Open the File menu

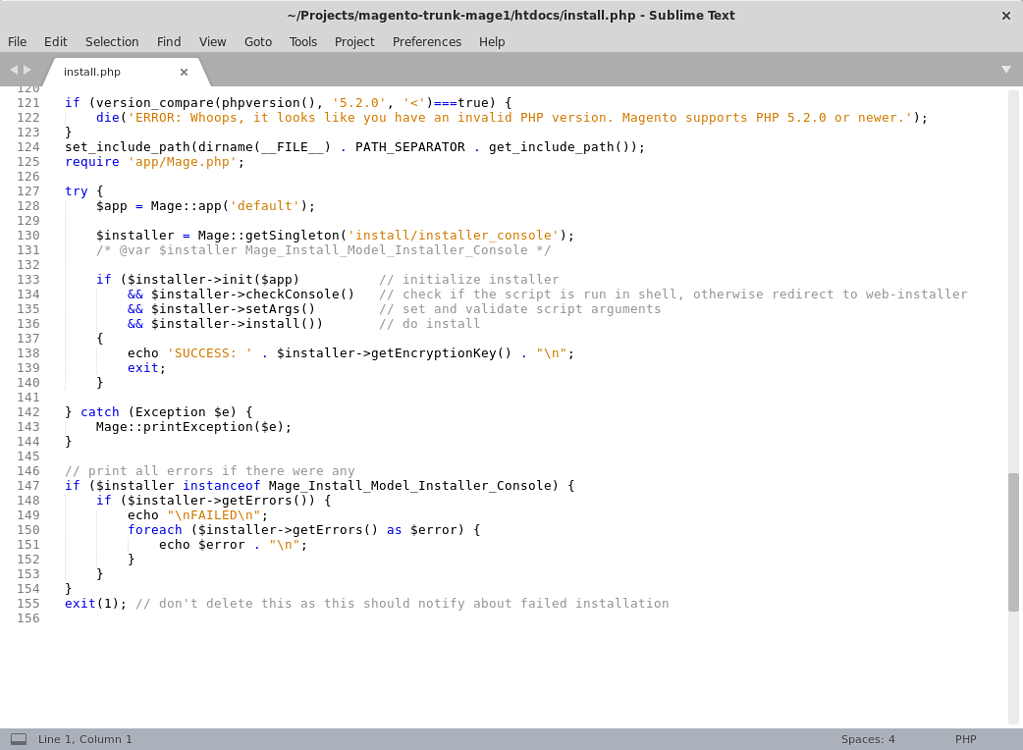17,42
